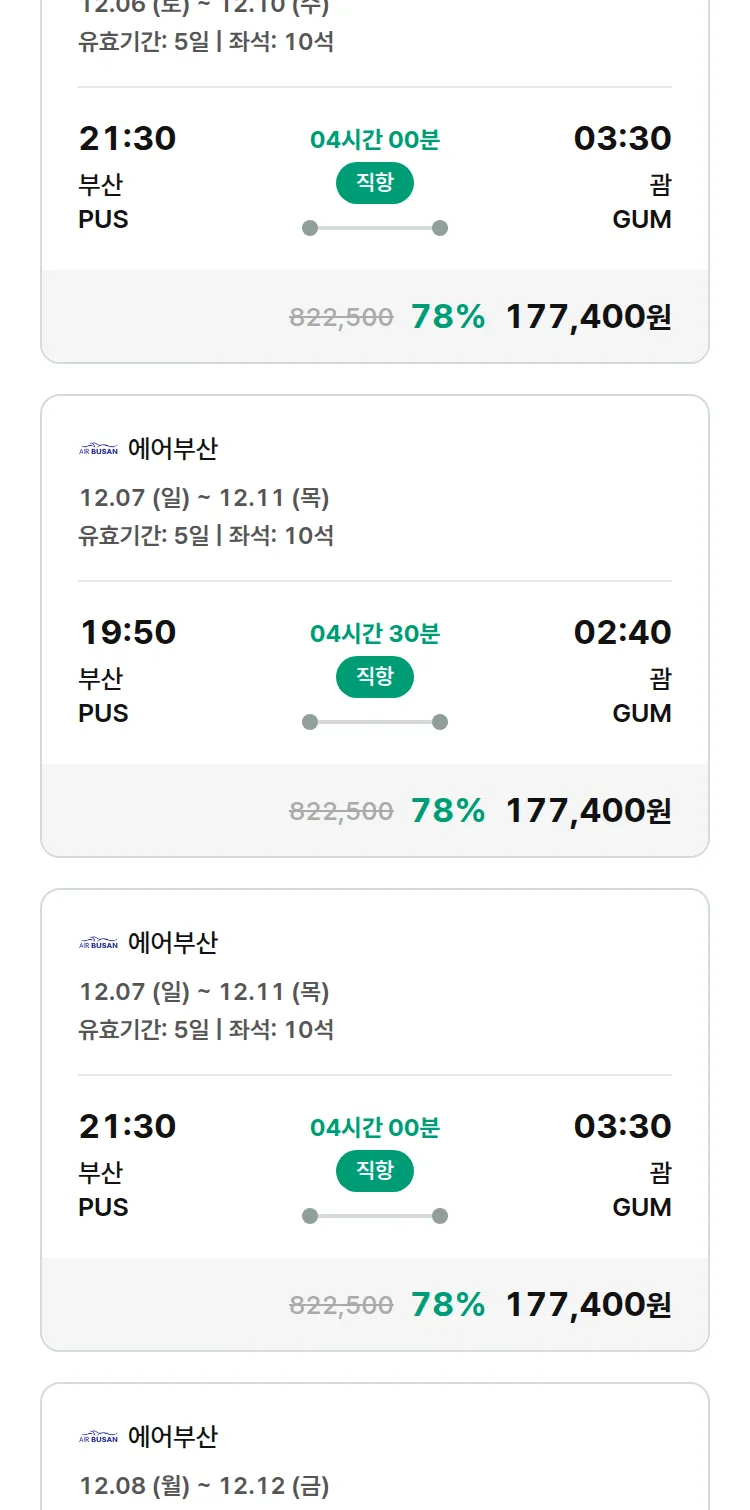Click the 유효기간 5일 text on the 19:50 card
This screenshot has width=750, height=1510.
(144, 535)
